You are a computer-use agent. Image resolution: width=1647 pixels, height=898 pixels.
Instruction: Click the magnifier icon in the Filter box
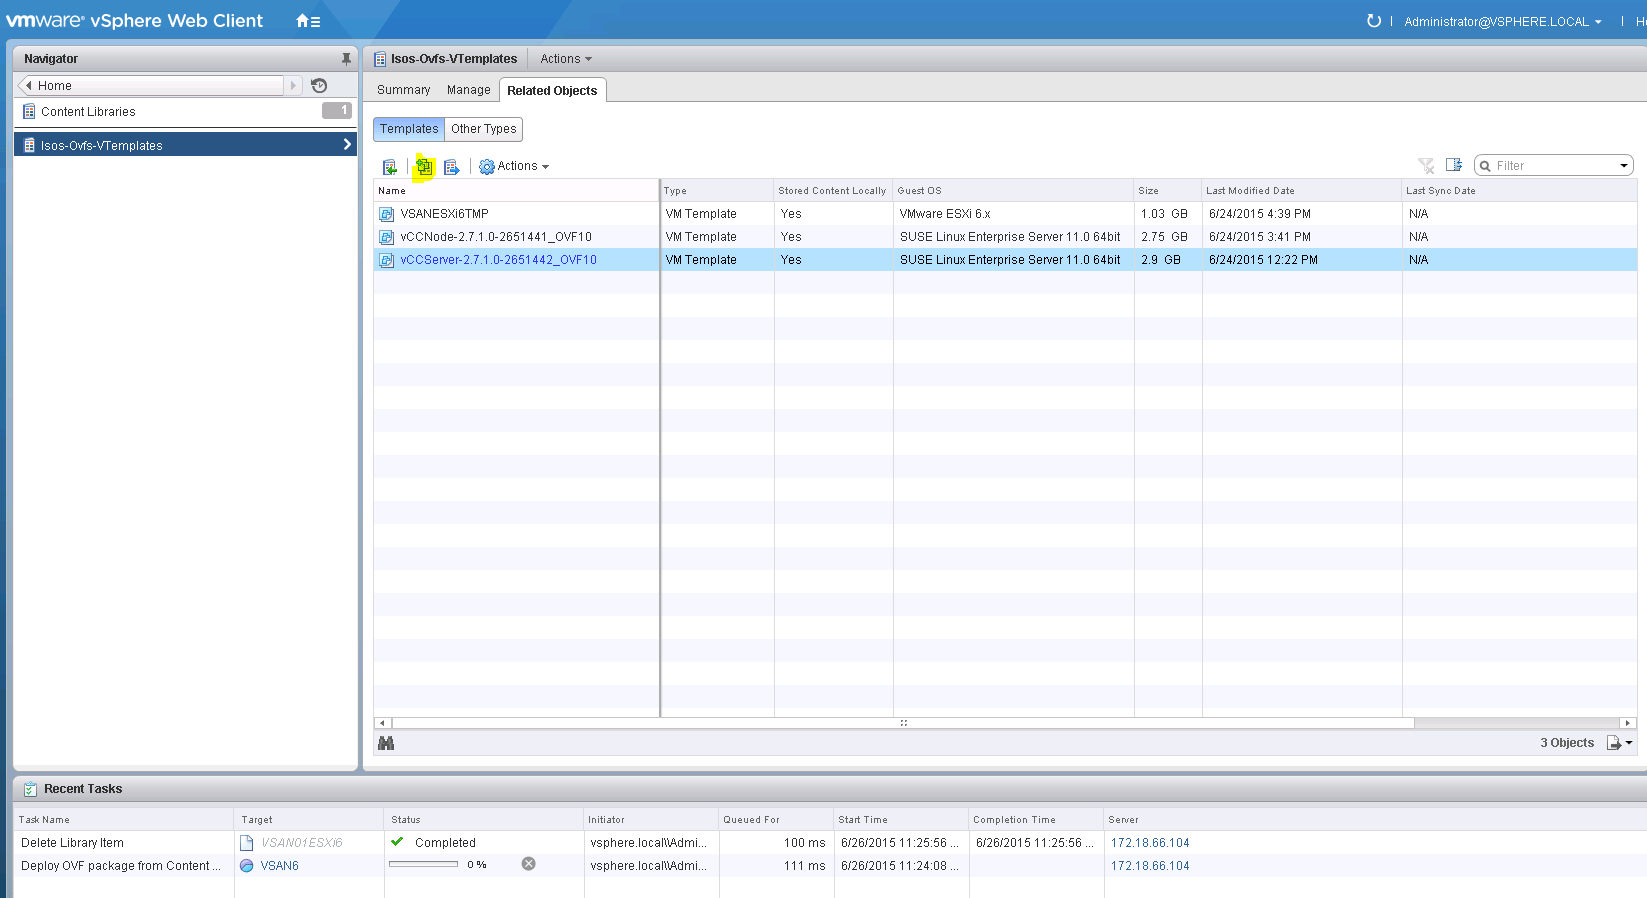click(x=1486, y=166)
